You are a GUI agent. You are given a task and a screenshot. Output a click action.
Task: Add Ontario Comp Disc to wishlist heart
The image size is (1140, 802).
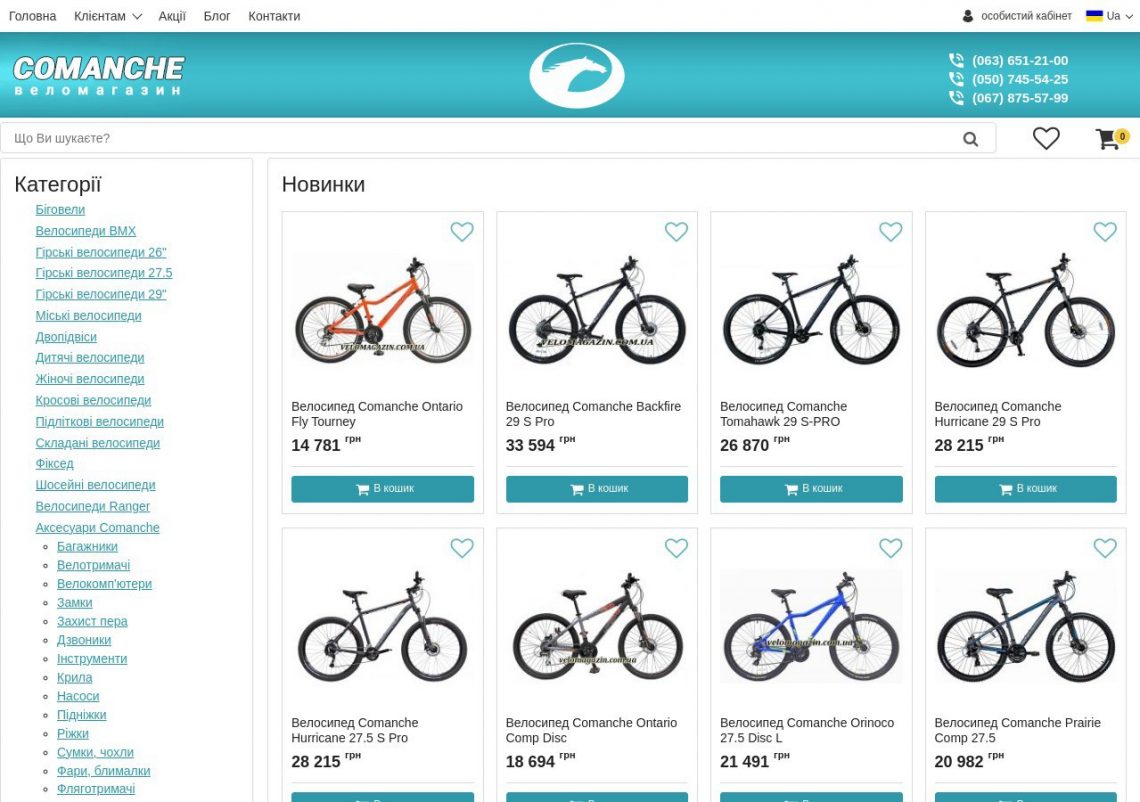[676, 548]
